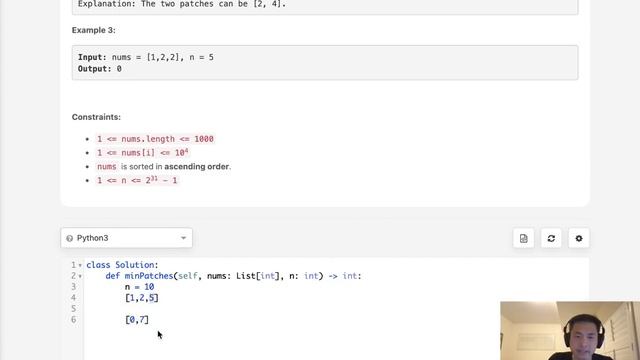Screen dimensions: 640x360
Task: Reset code with the refresh icon
Action: point(551,238)
